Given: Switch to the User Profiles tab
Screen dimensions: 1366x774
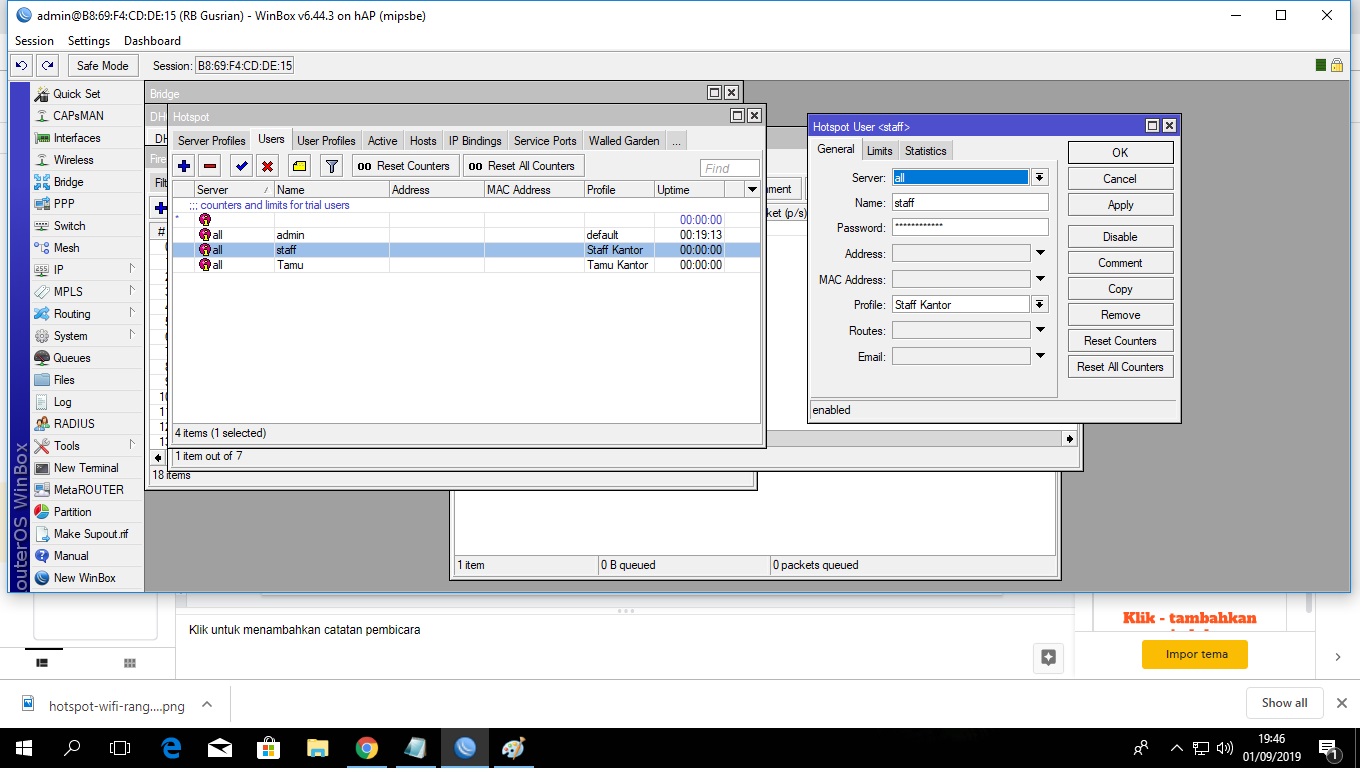Looking at the screenshot, I should pyautogui.click(x=326, y=141).
